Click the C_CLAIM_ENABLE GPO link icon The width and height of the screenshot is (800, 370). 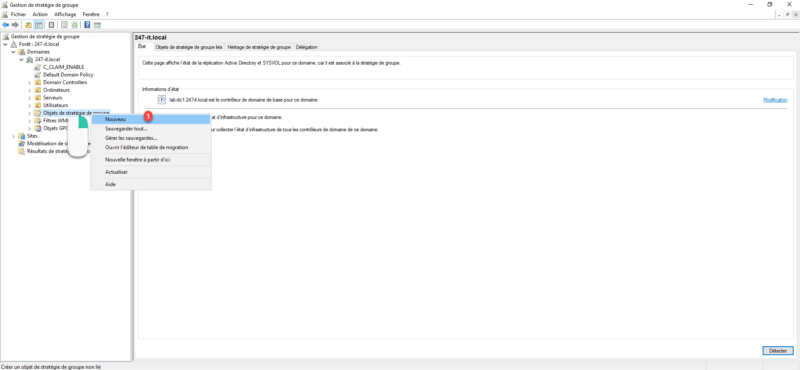pyautogui.click(x=37, y=67)
